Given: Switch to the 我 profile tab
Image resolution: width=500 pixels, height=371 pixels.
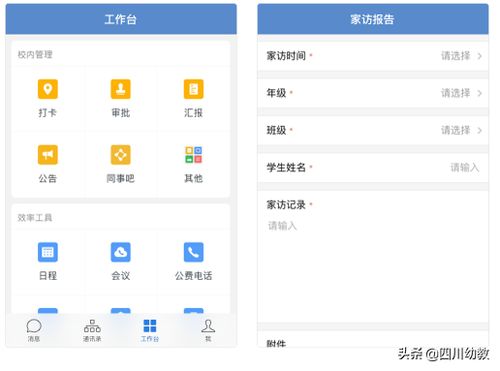Looking at the screenshot, I should pyautogui.click(x=208, y=330).
